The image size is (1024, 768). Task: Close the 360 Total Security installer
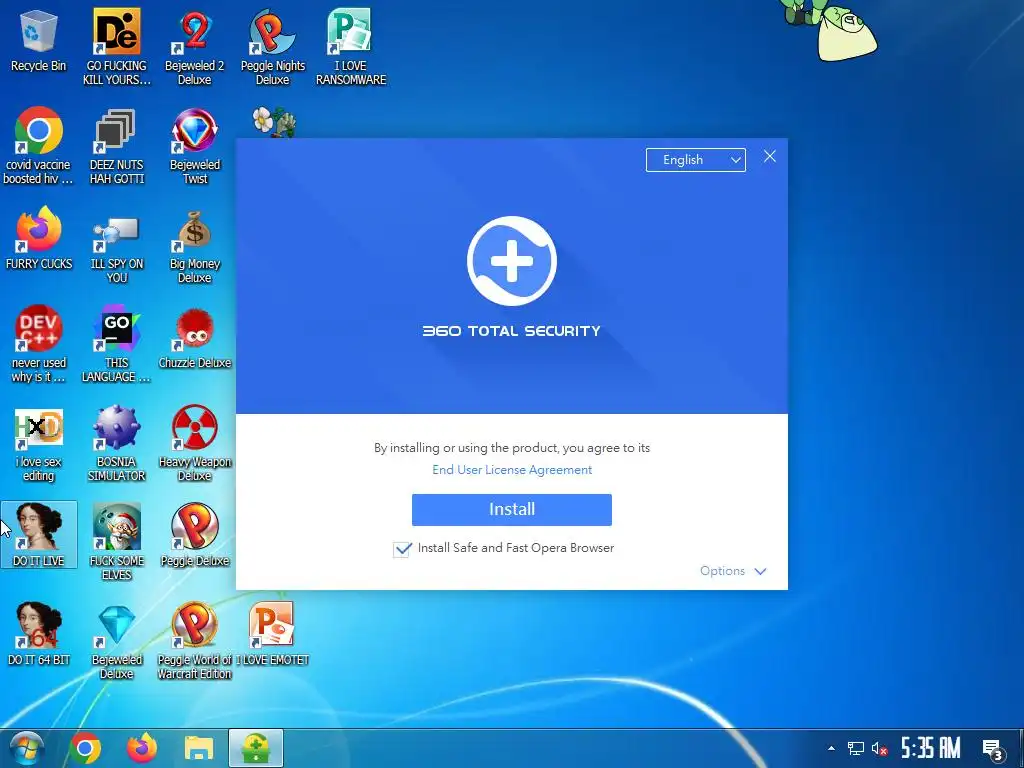(770, 157)
